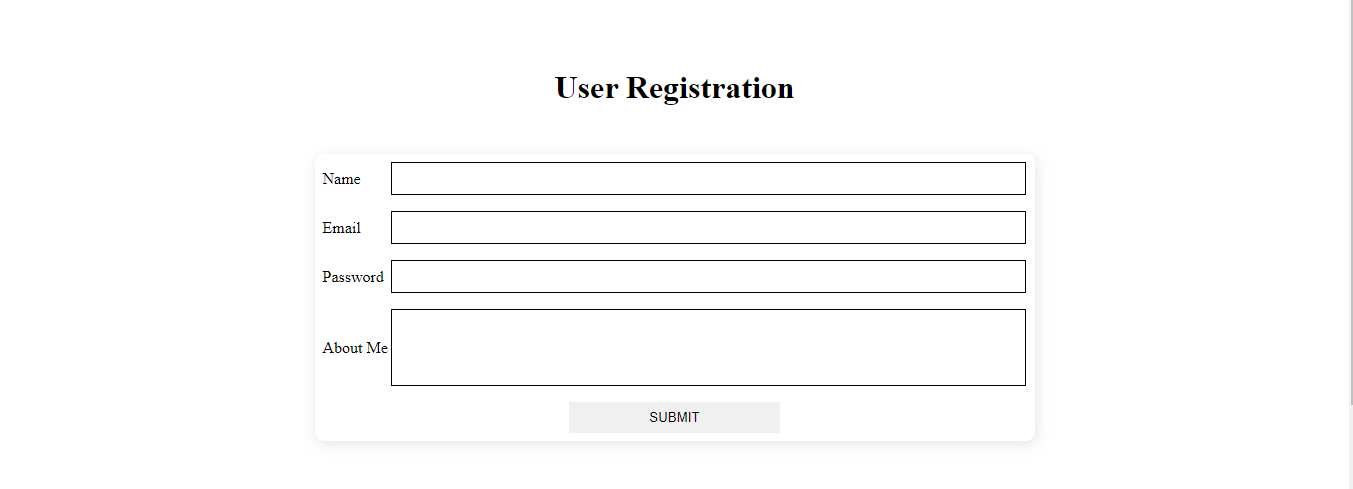Click the Email label text

(x=341, y=228)
